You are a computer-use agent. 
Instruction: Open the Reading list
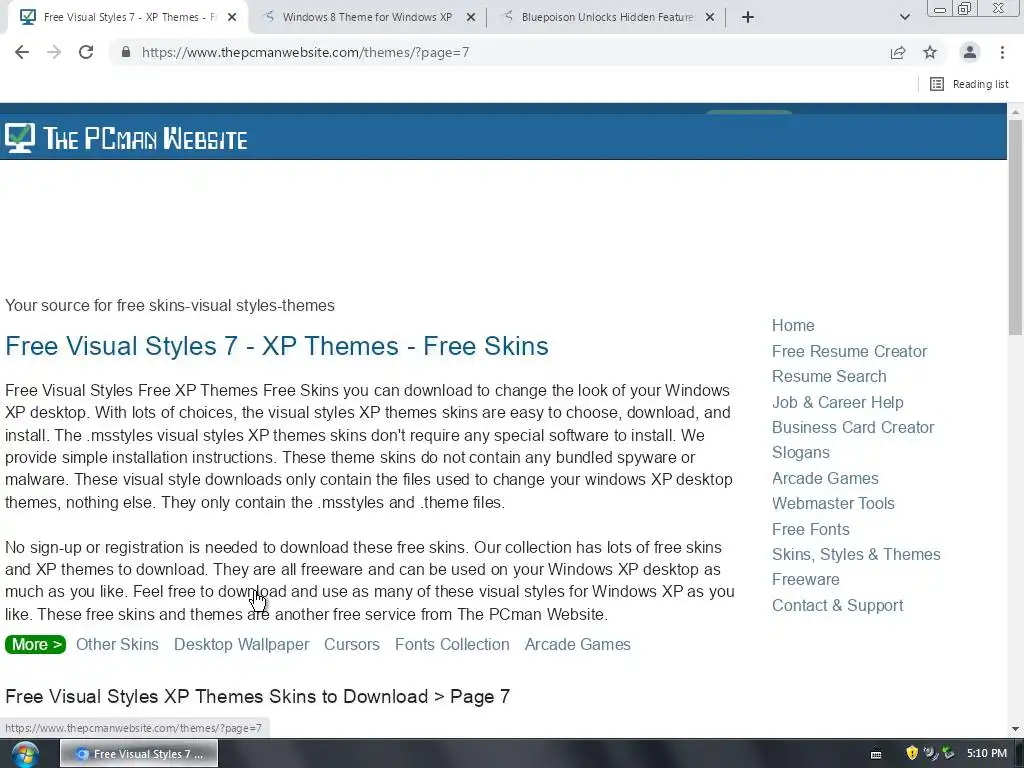pyautogui.click(x=969, y=84)
